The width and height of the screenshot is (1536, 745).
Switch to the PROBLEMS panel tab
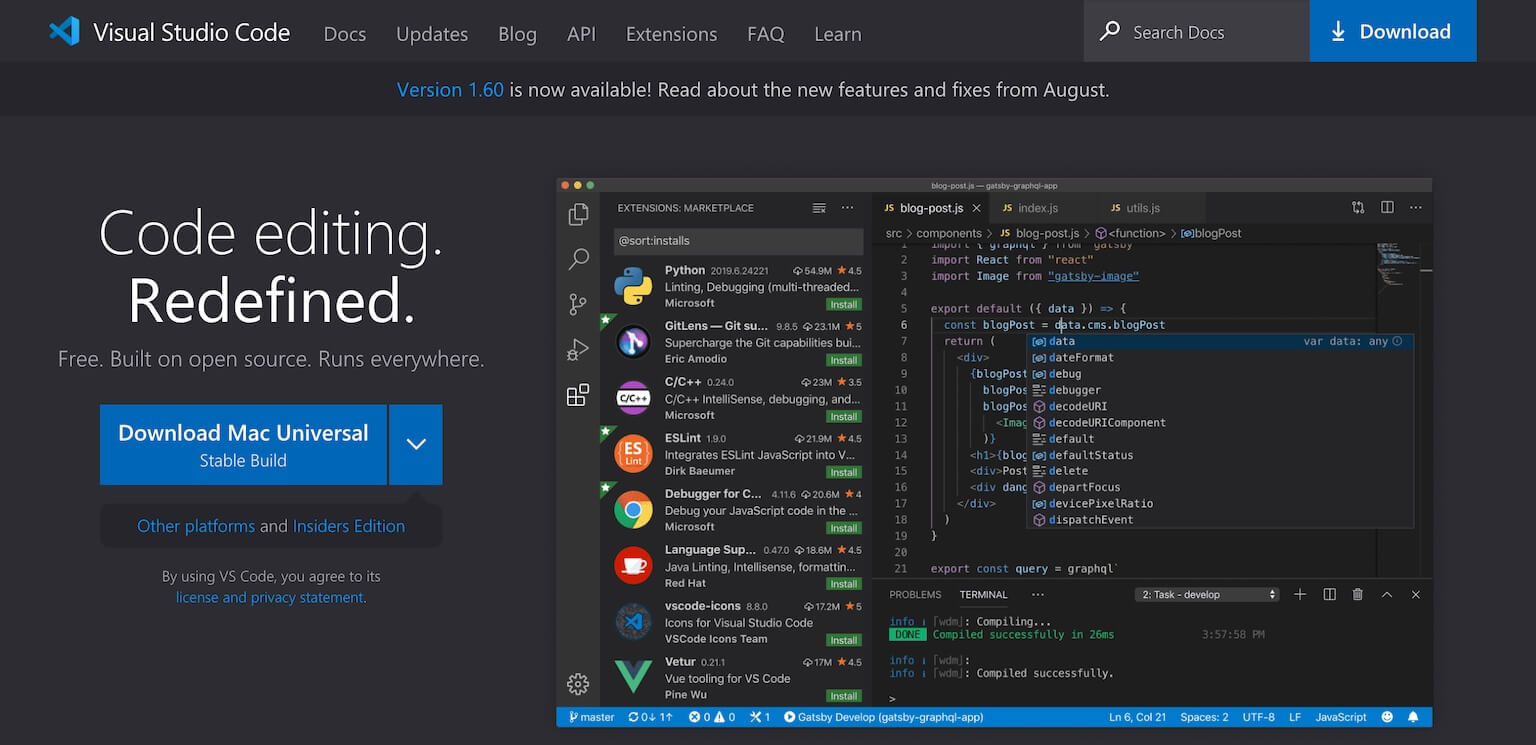(x=915, y=594)
